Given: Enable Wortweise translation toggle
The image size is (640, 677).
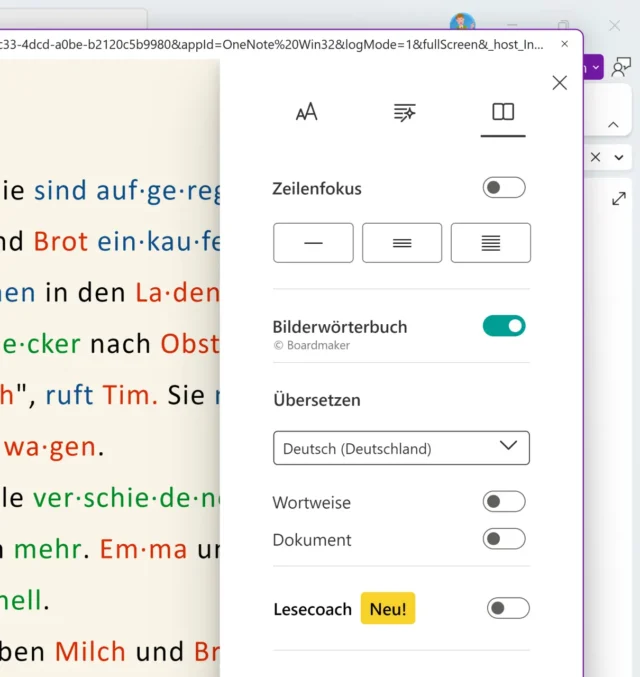Looking at the screenshot, I should (x=504, y=502).
